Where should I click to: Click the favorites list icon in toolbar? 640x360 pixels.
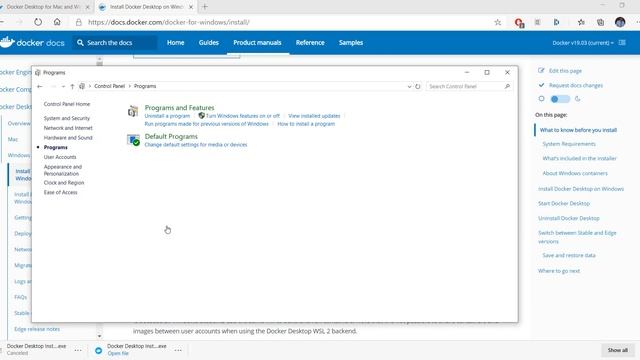point(581,22)
